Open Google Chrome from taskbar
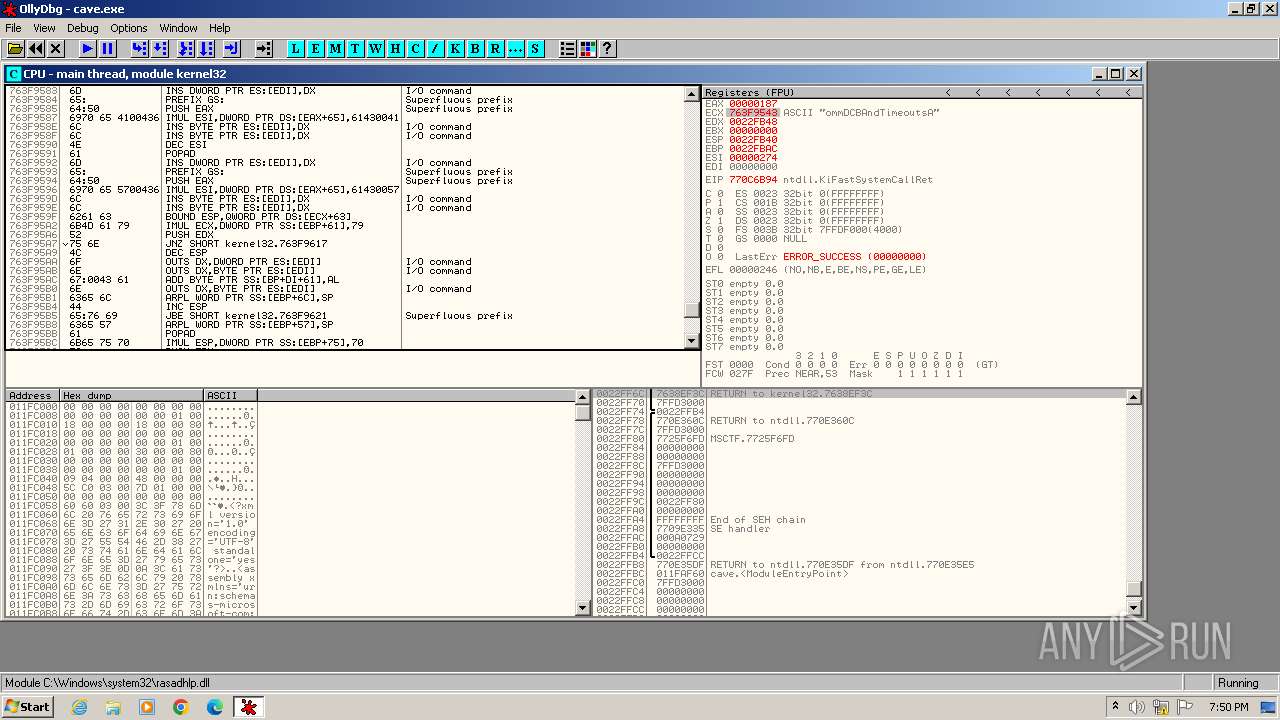The image size is (1280, 720). [180, 707]
